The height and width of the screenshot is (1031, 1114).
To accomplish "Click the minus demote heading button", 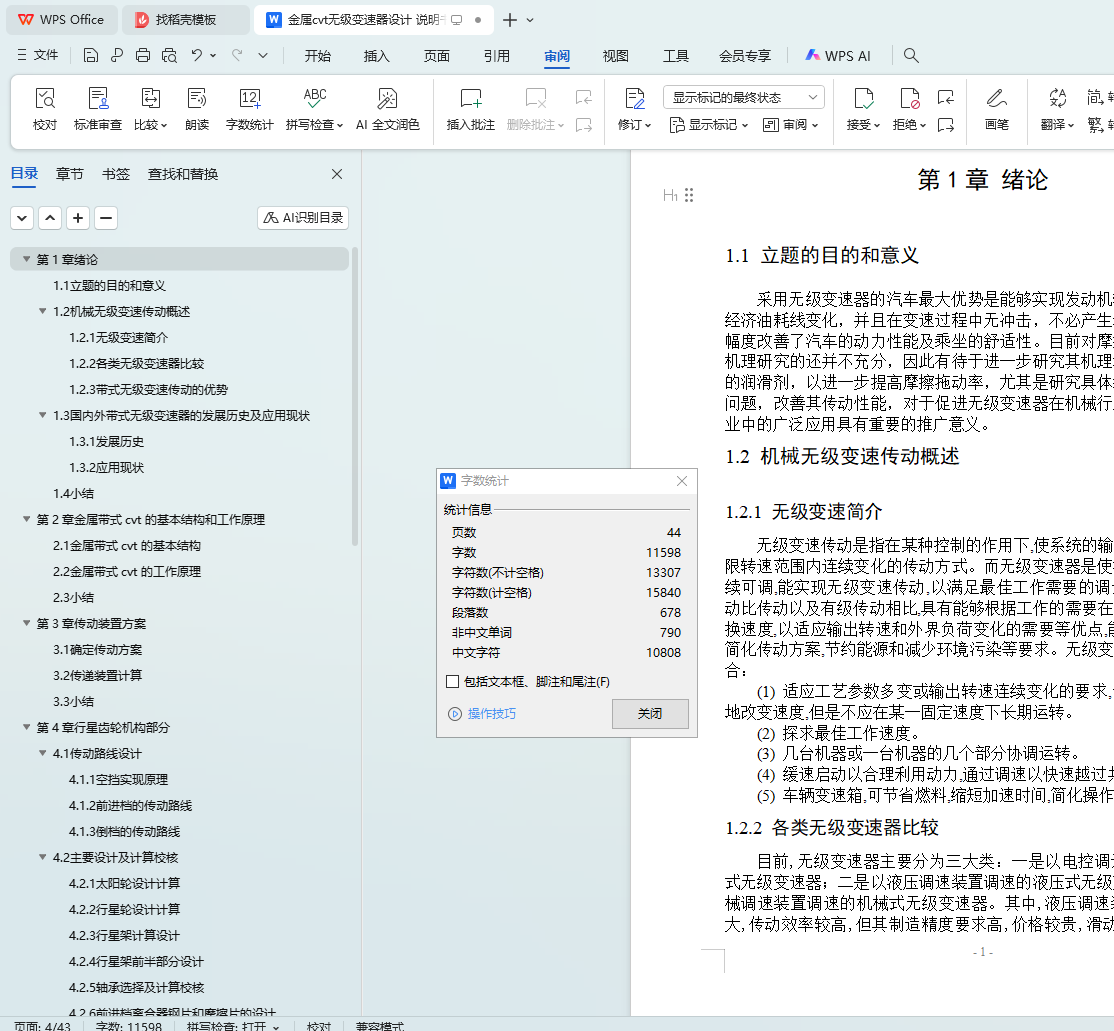I will [x=106, y=218].
